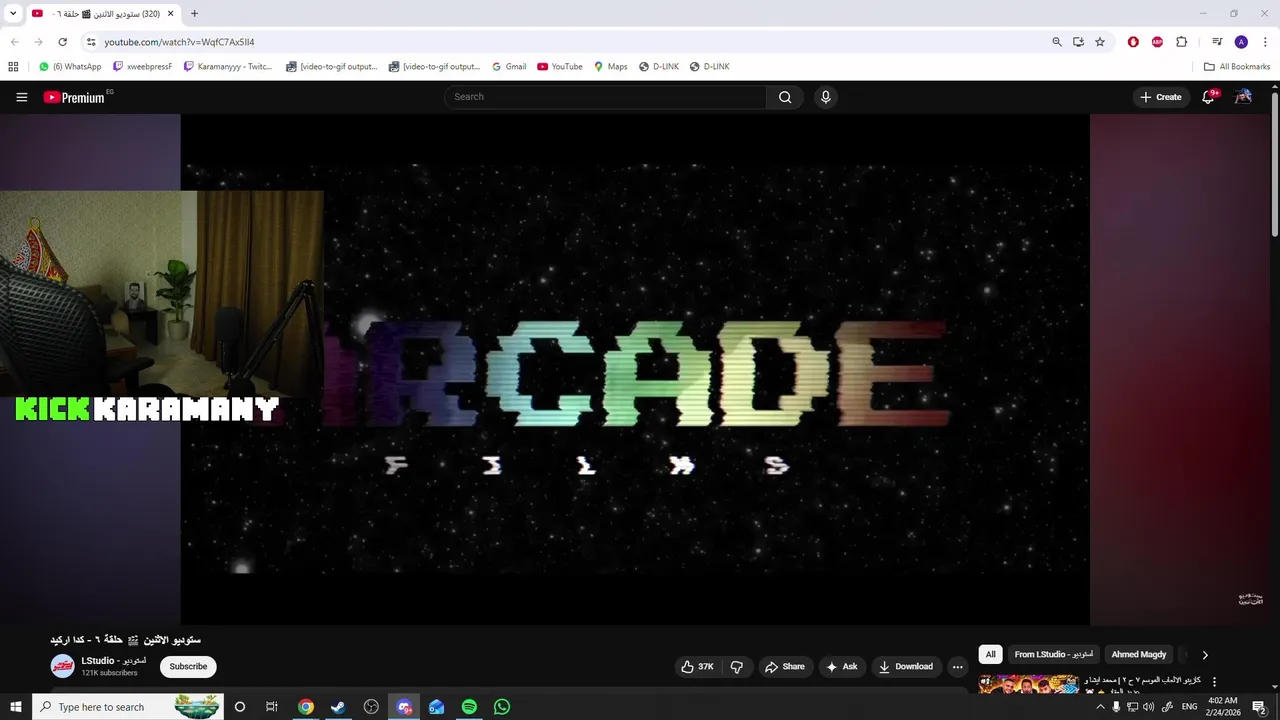Open the WhatsApp bookmark

click(x=70, y=67)
